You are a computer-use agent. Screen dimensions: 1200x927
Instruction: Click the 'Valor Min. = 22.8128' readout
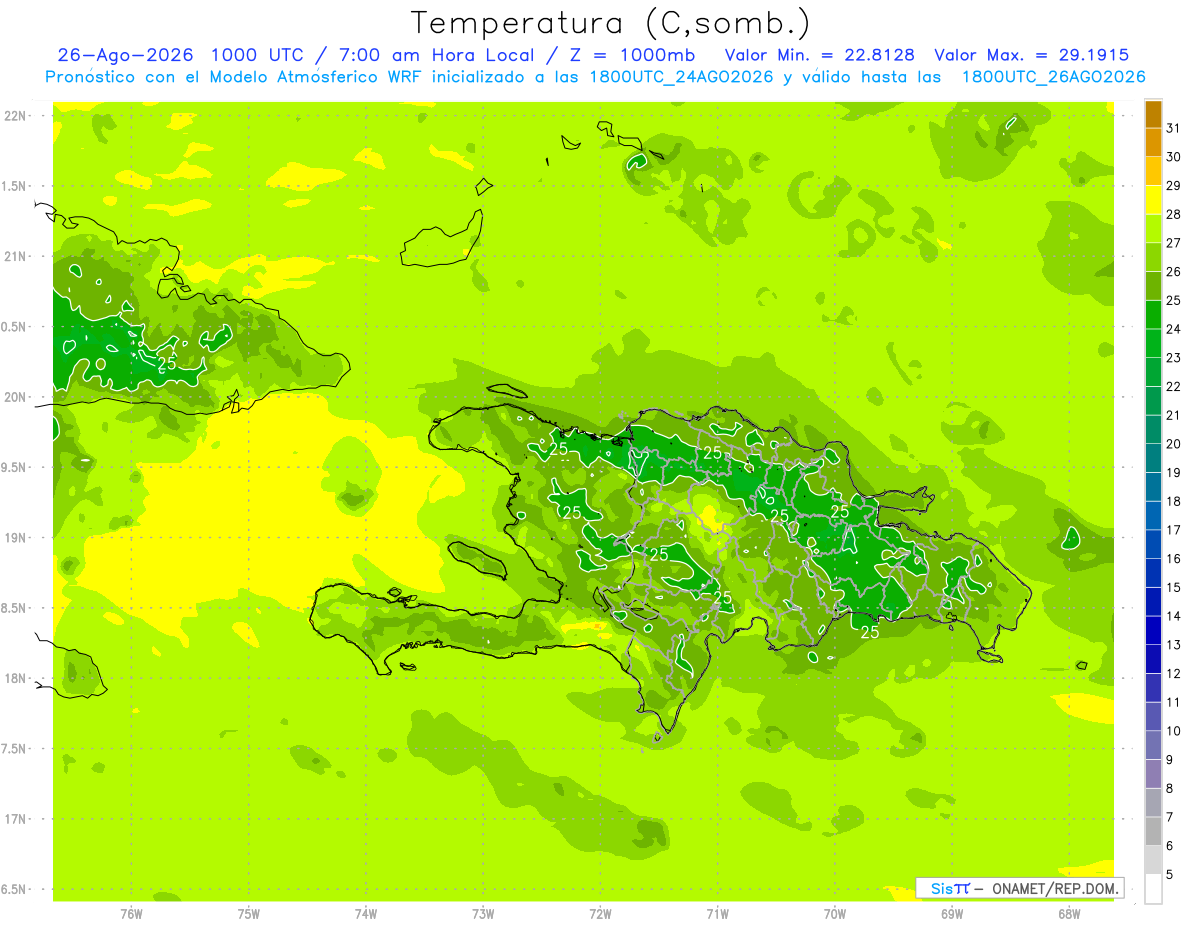(820, 55)
